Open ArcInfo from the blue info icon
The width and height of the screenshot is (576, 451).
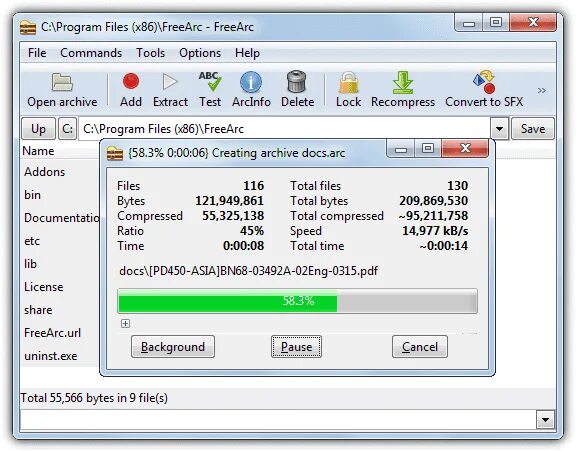coord(251,82)
